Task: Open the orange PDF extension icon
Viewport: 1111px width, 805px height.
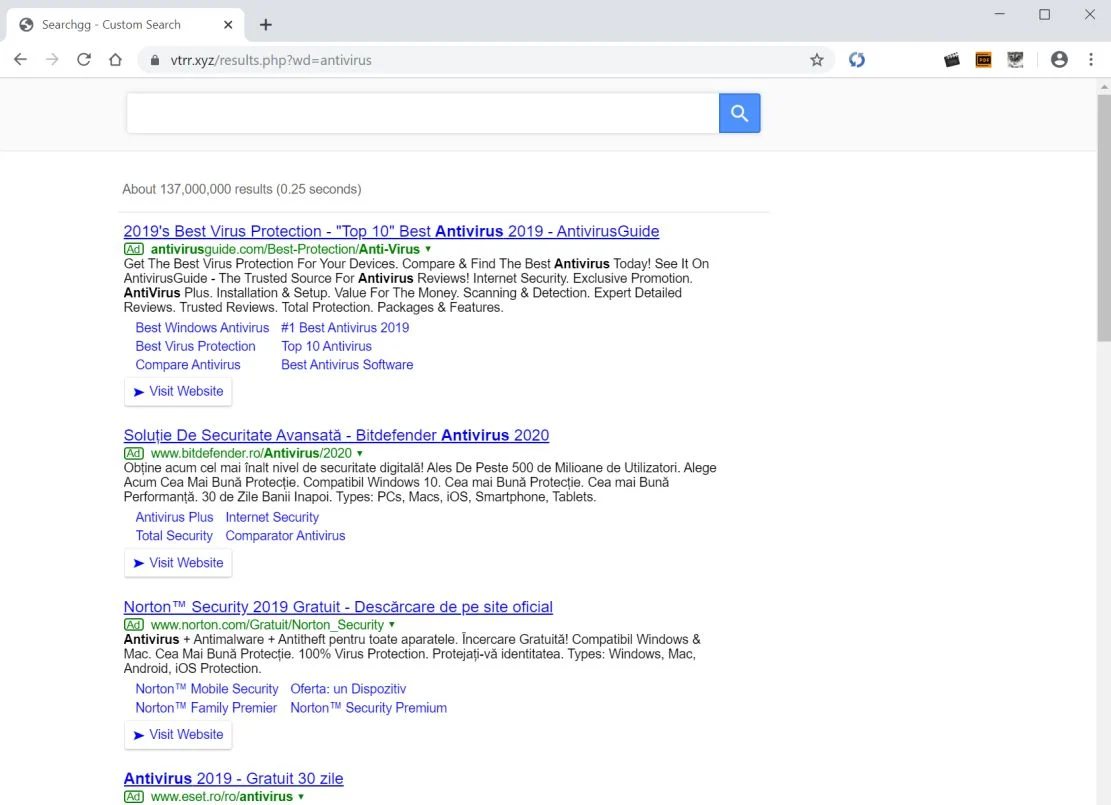Action: 983,60
